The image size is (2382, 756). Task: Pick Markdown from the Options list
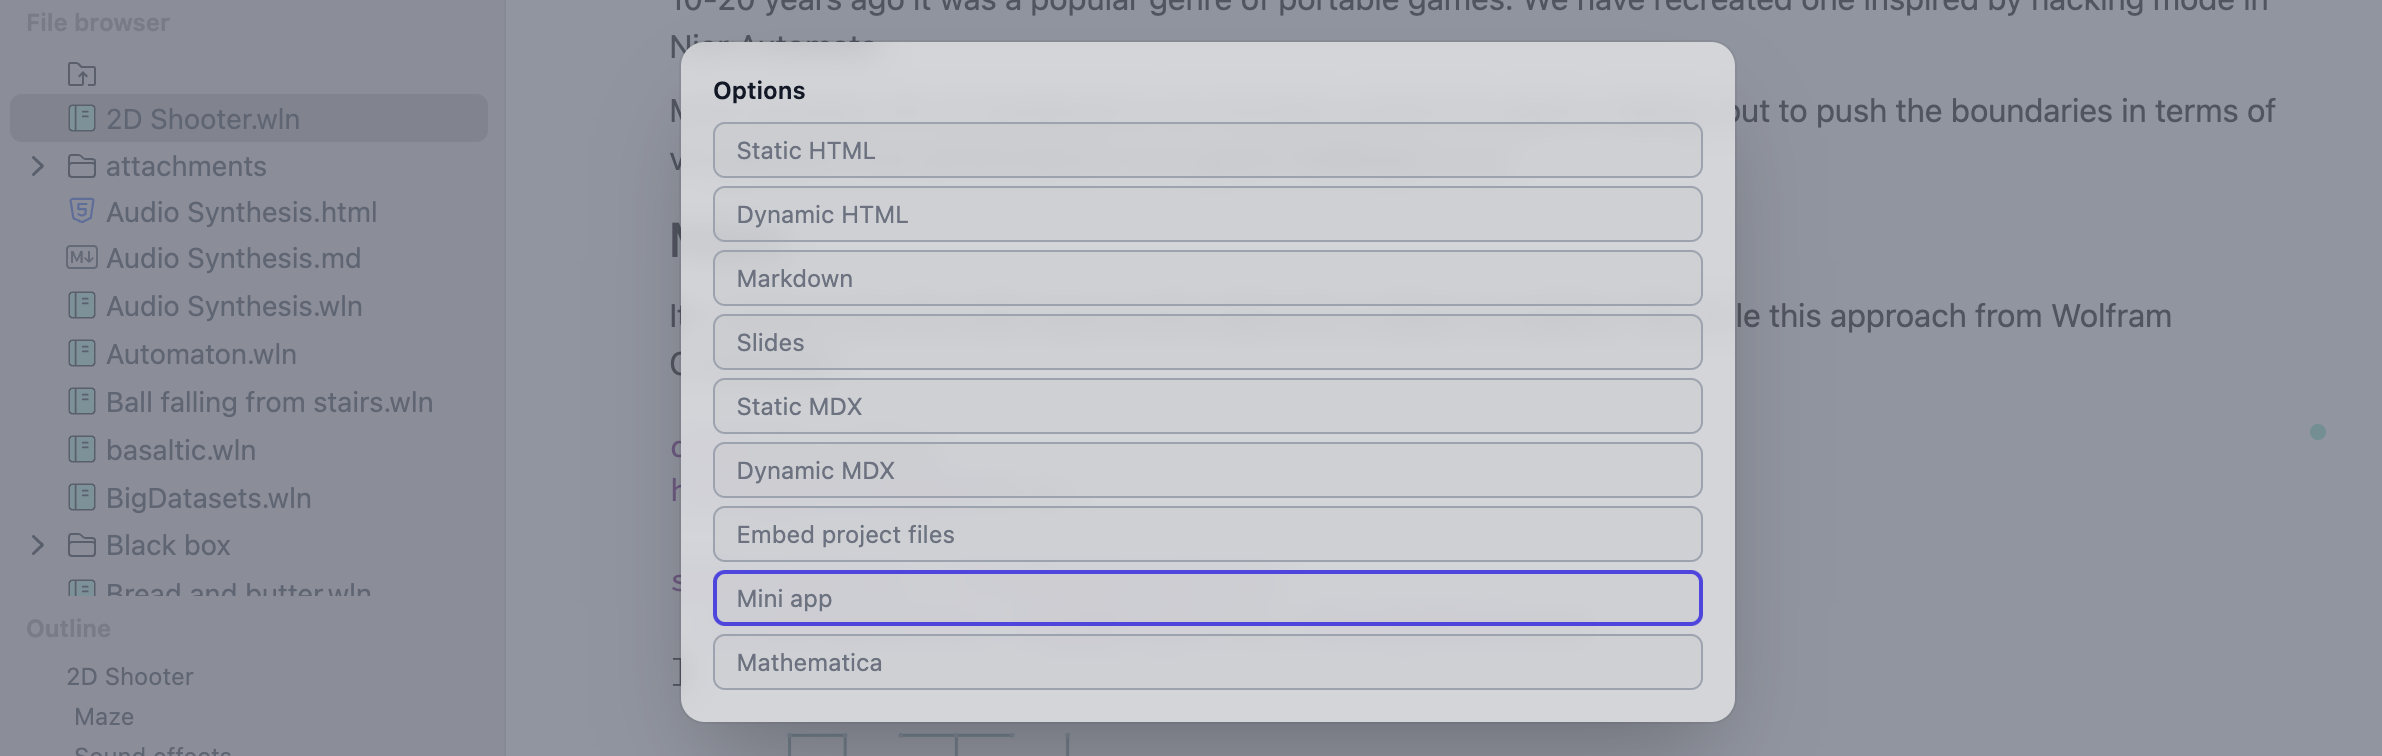[x=1207, y=278]
